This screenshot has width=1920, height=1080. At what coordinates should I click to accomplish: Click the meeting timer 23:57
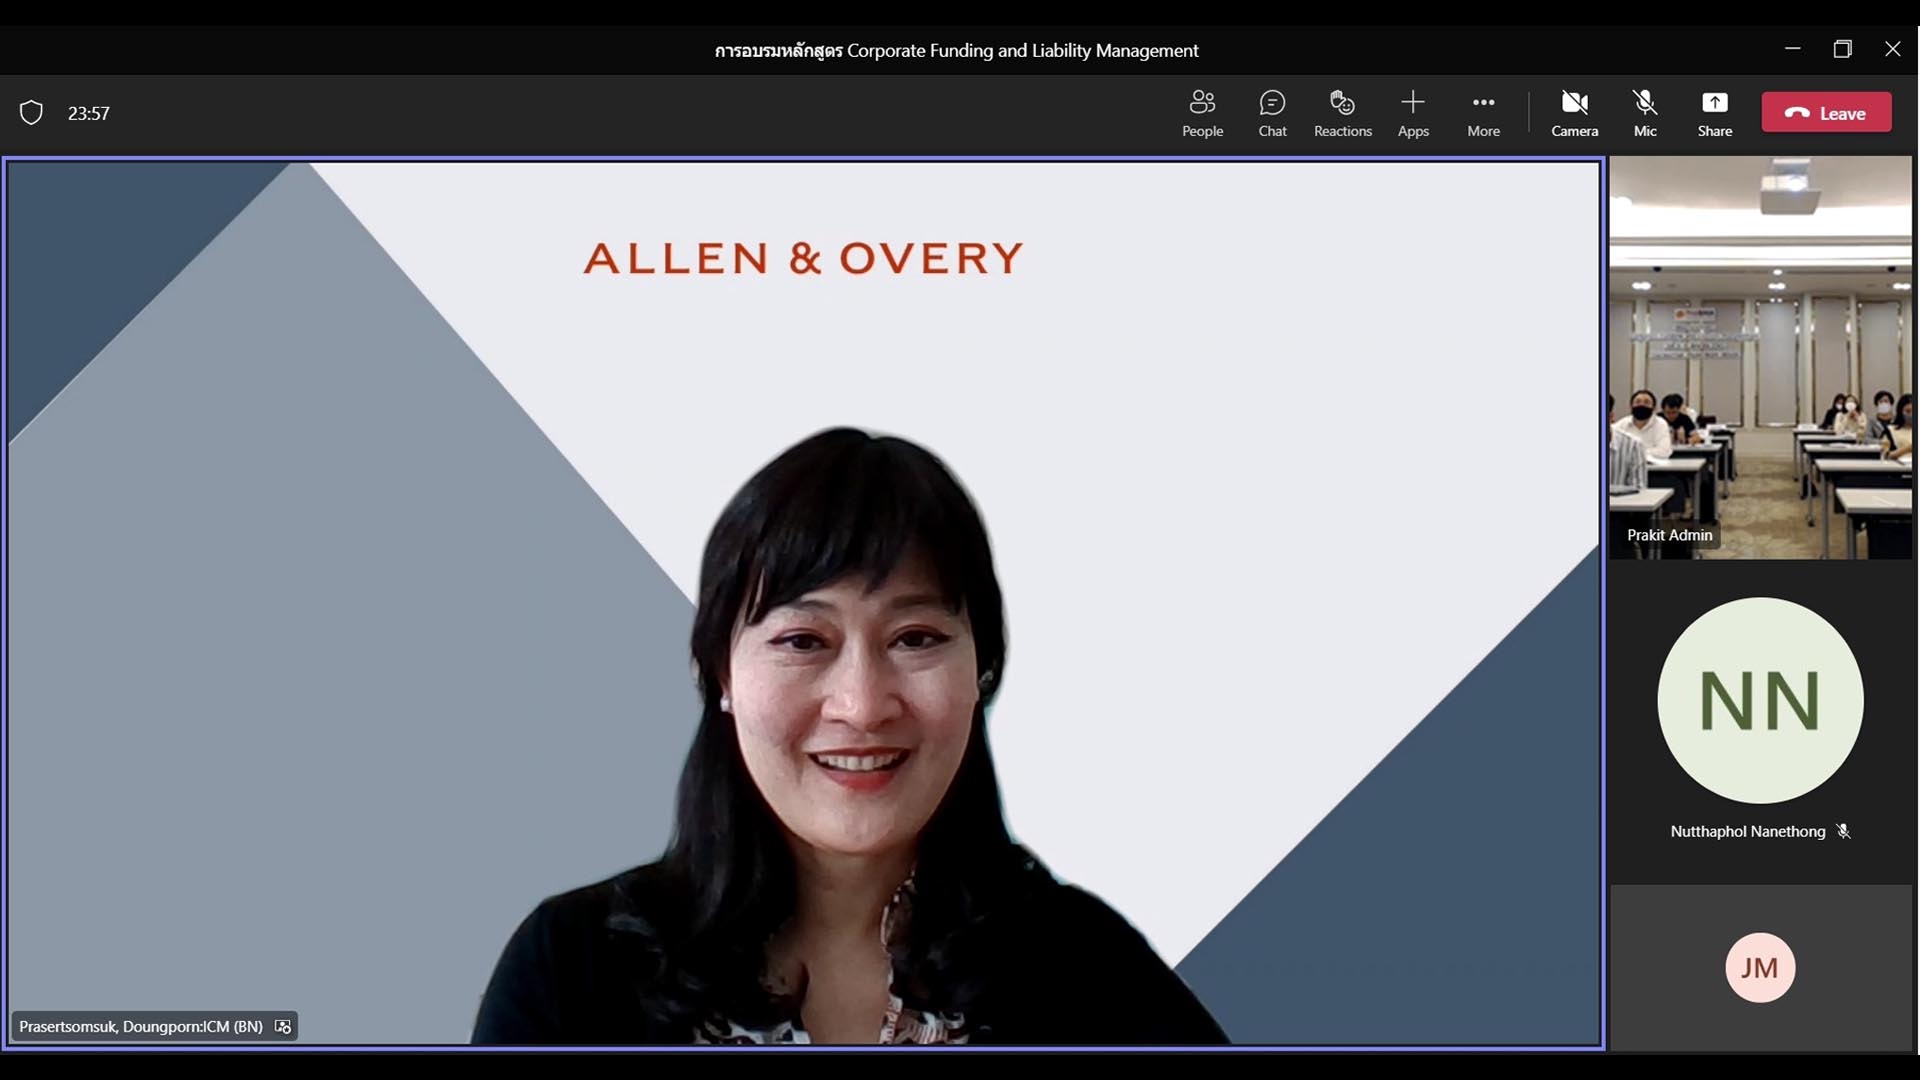pyautogui.click(x=89, y=114)
